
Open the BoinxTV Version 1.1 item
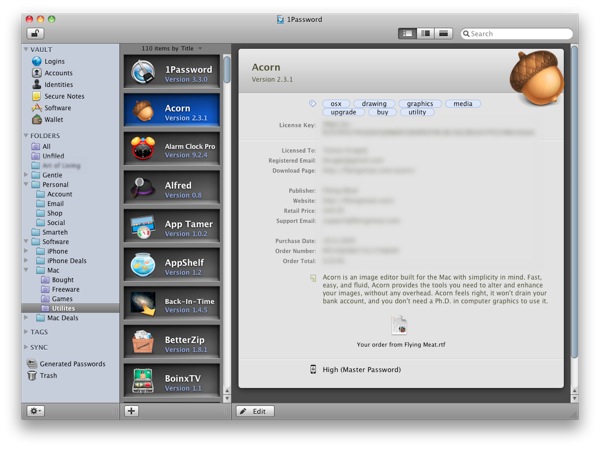172,381
